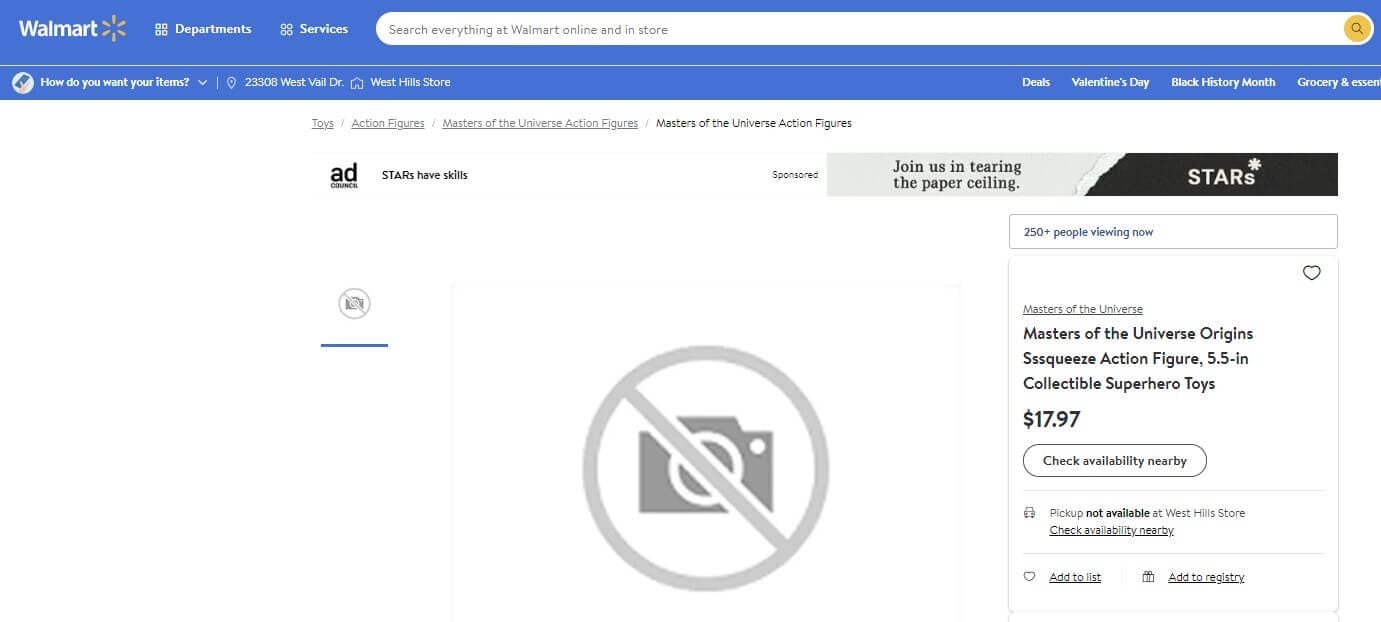Click the gift icon beside Add to registry

[1148, 577]
